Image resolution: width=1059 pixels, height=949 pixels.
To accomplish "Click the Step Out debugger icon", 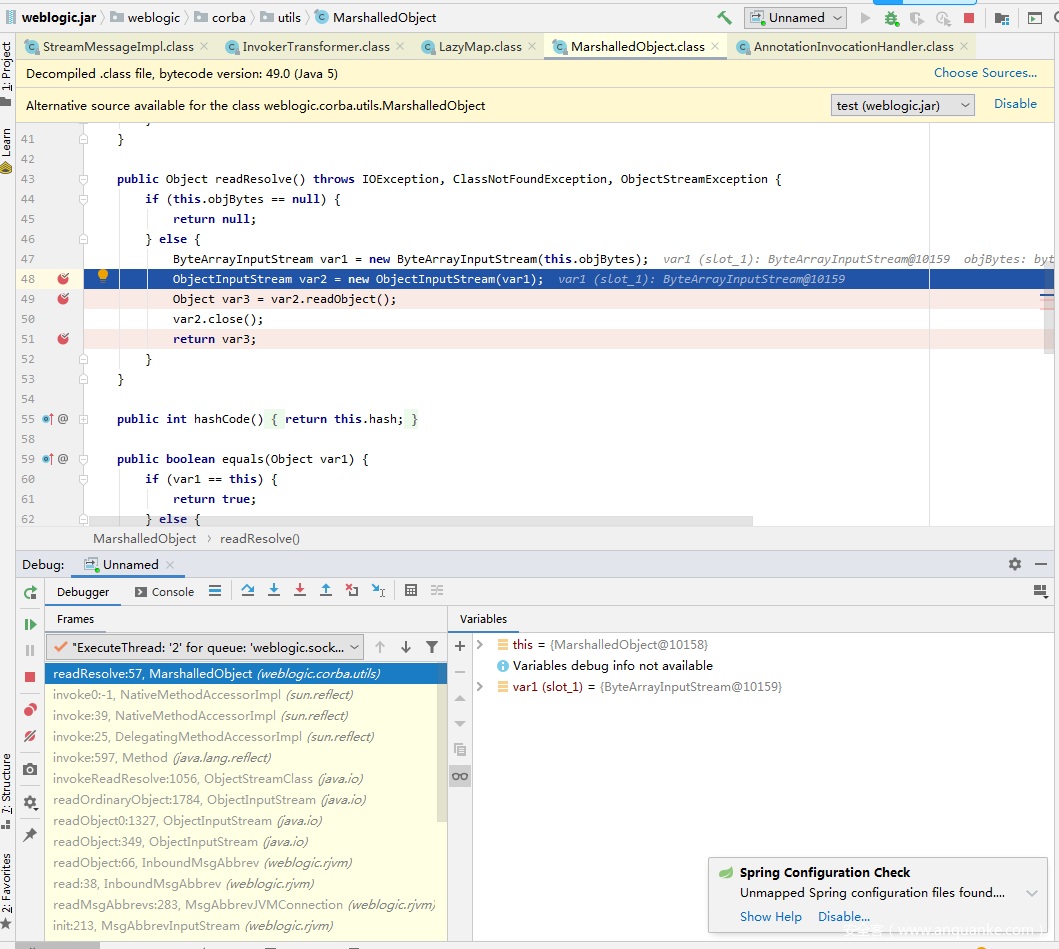I will [326, 591].
